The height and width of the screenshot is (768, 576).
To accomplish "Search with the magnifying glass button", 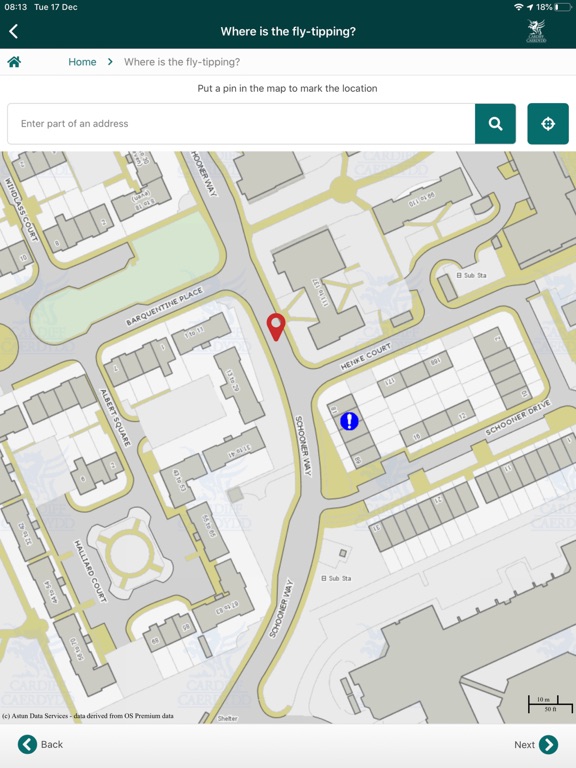I will click(495, 123).
